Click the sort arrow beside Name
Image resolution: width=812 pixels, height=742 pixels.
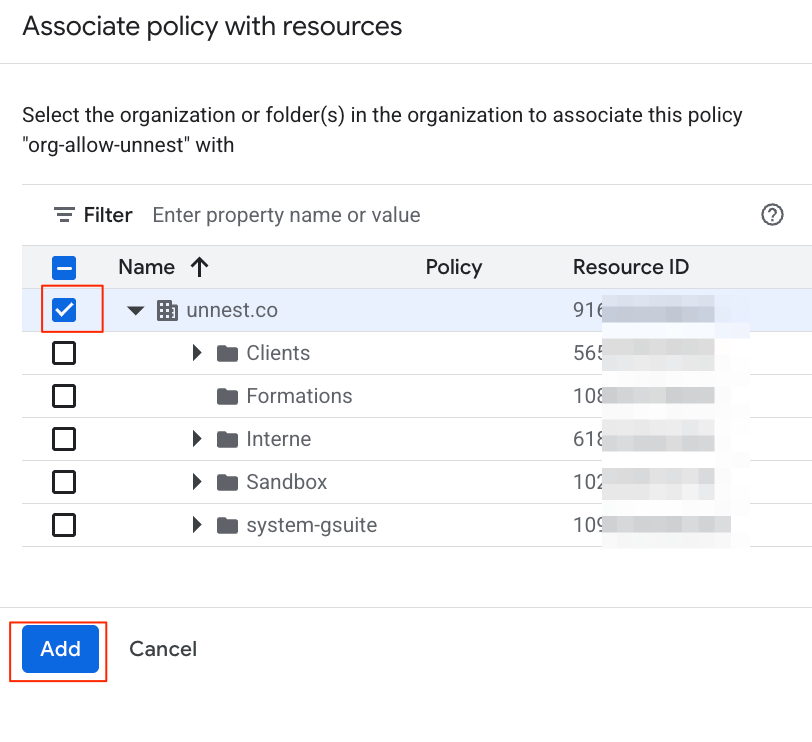point(199,267)
